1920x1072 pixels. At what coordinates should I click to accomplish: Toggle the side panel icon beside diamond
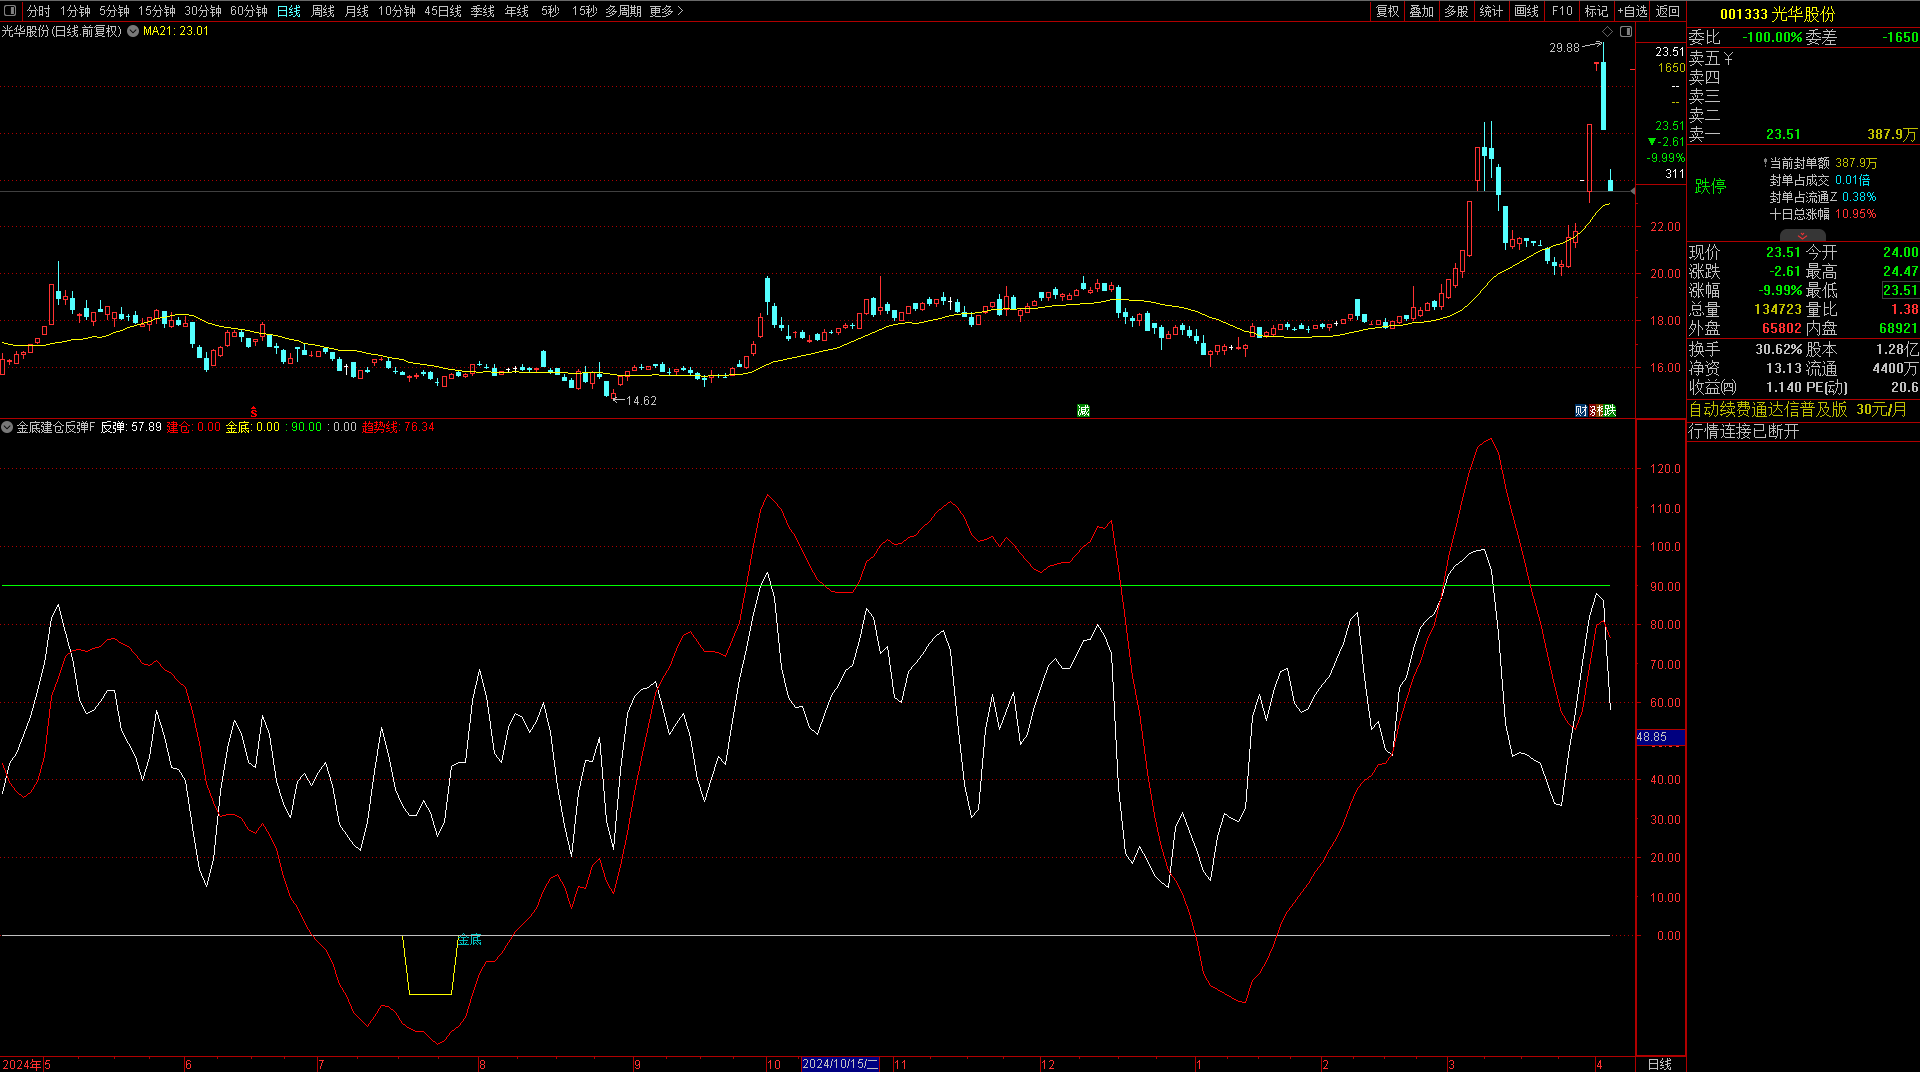click(x=1626, y=32)
